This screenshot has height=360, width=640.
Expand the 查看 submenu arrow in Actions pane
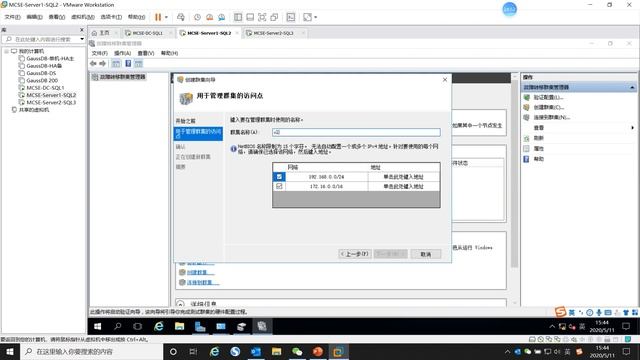click(x=632, y=127)
